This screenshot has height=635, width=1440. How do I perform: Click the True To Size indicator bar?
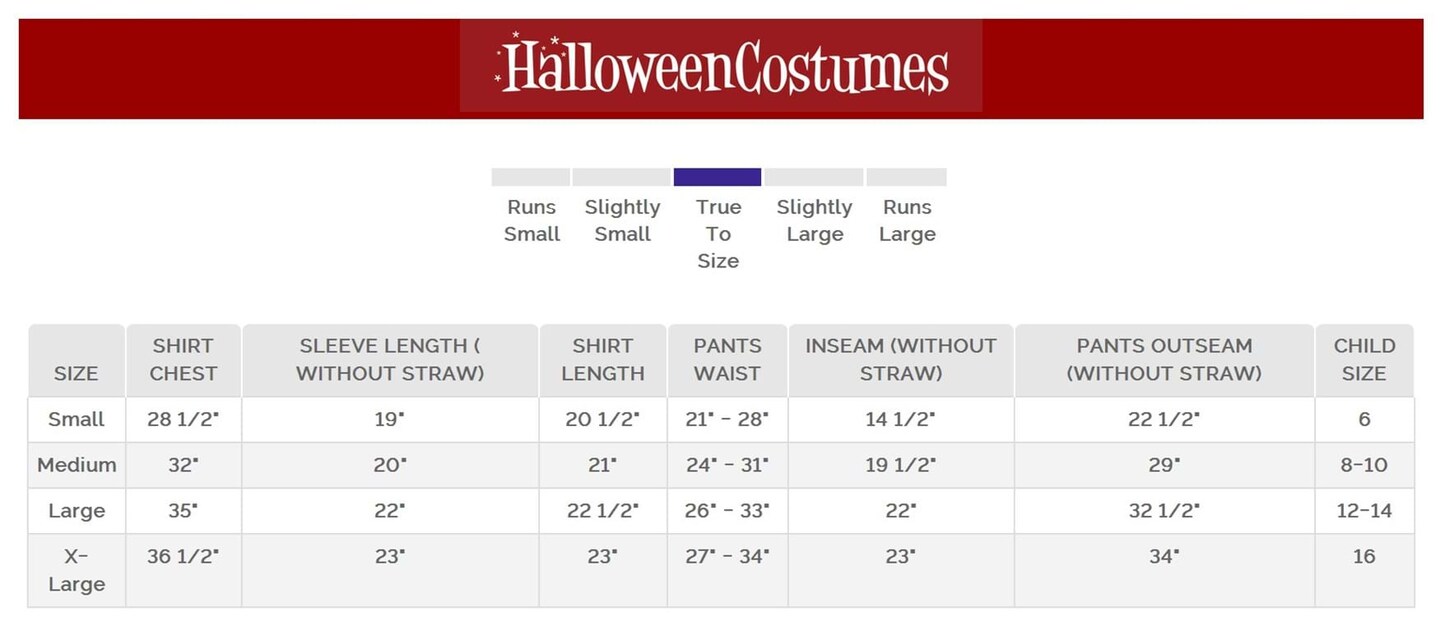[717, 177]
